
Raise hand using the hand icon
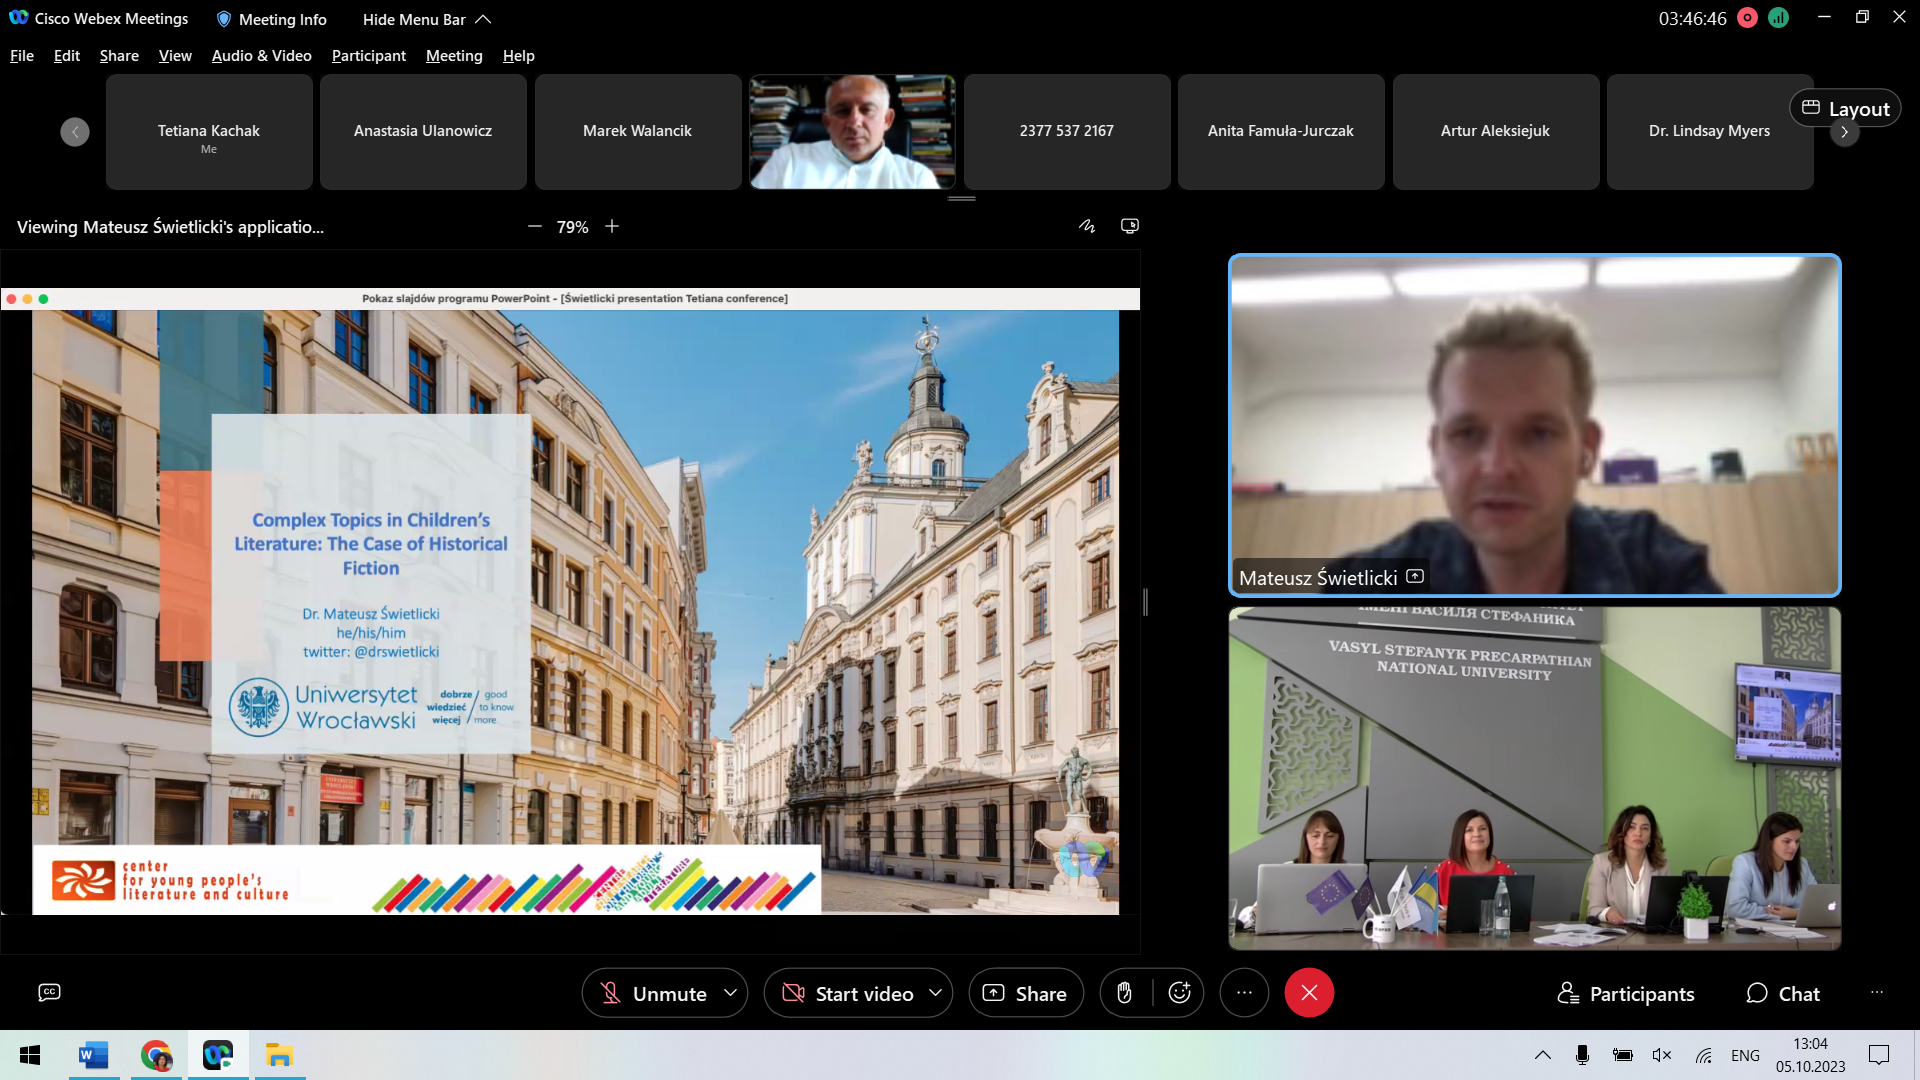(x=1125, y=993)
